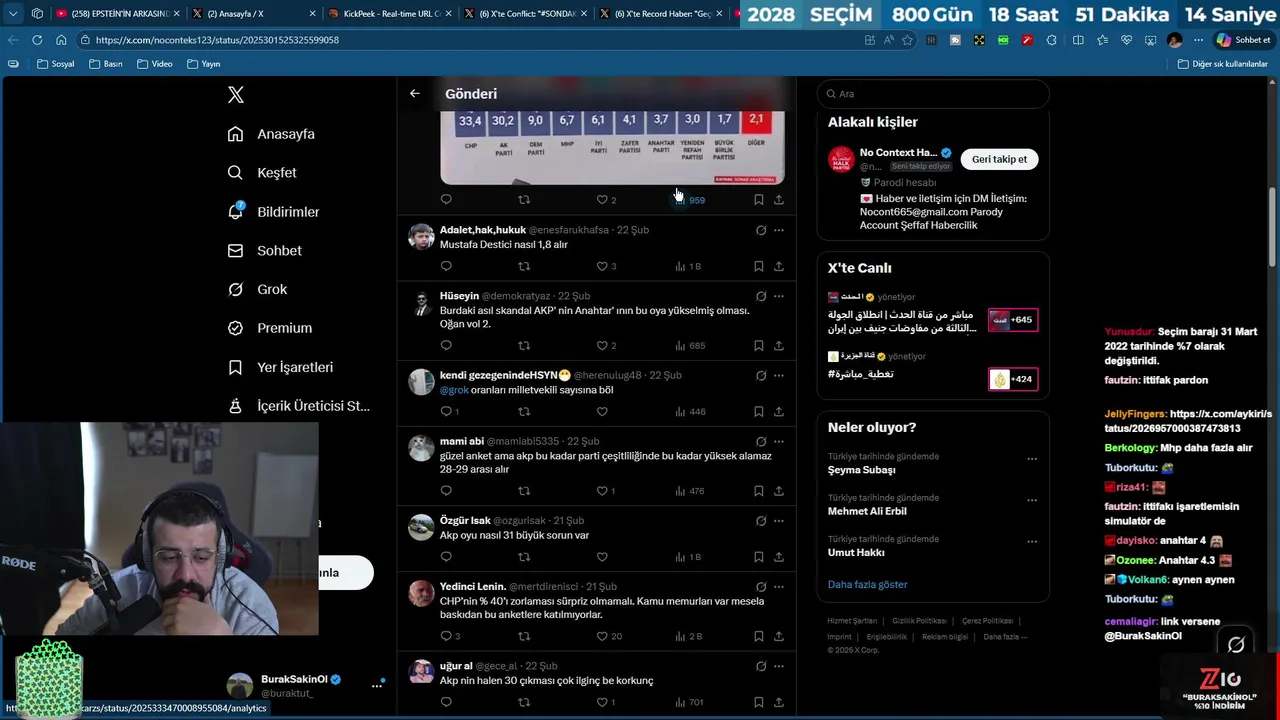Open Premium page

click(x=269, y=328)
